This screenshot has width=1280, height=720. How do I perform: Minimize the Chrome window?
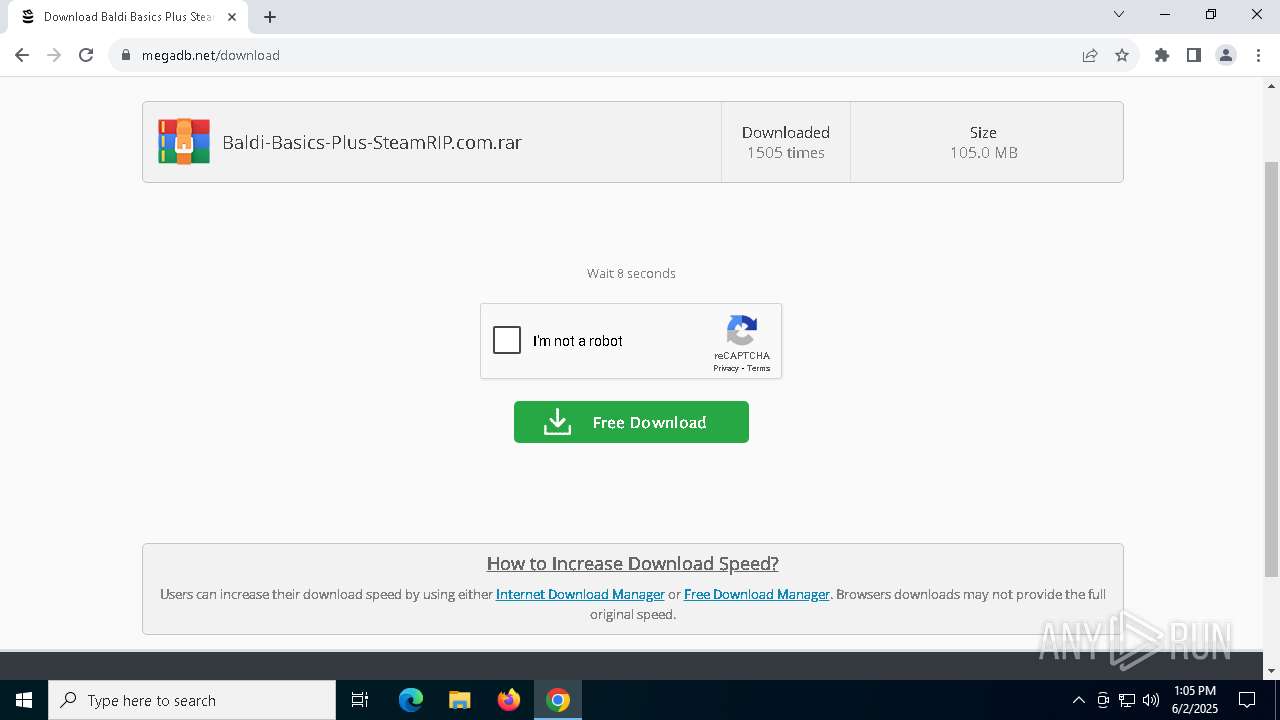coord(1165,14)
